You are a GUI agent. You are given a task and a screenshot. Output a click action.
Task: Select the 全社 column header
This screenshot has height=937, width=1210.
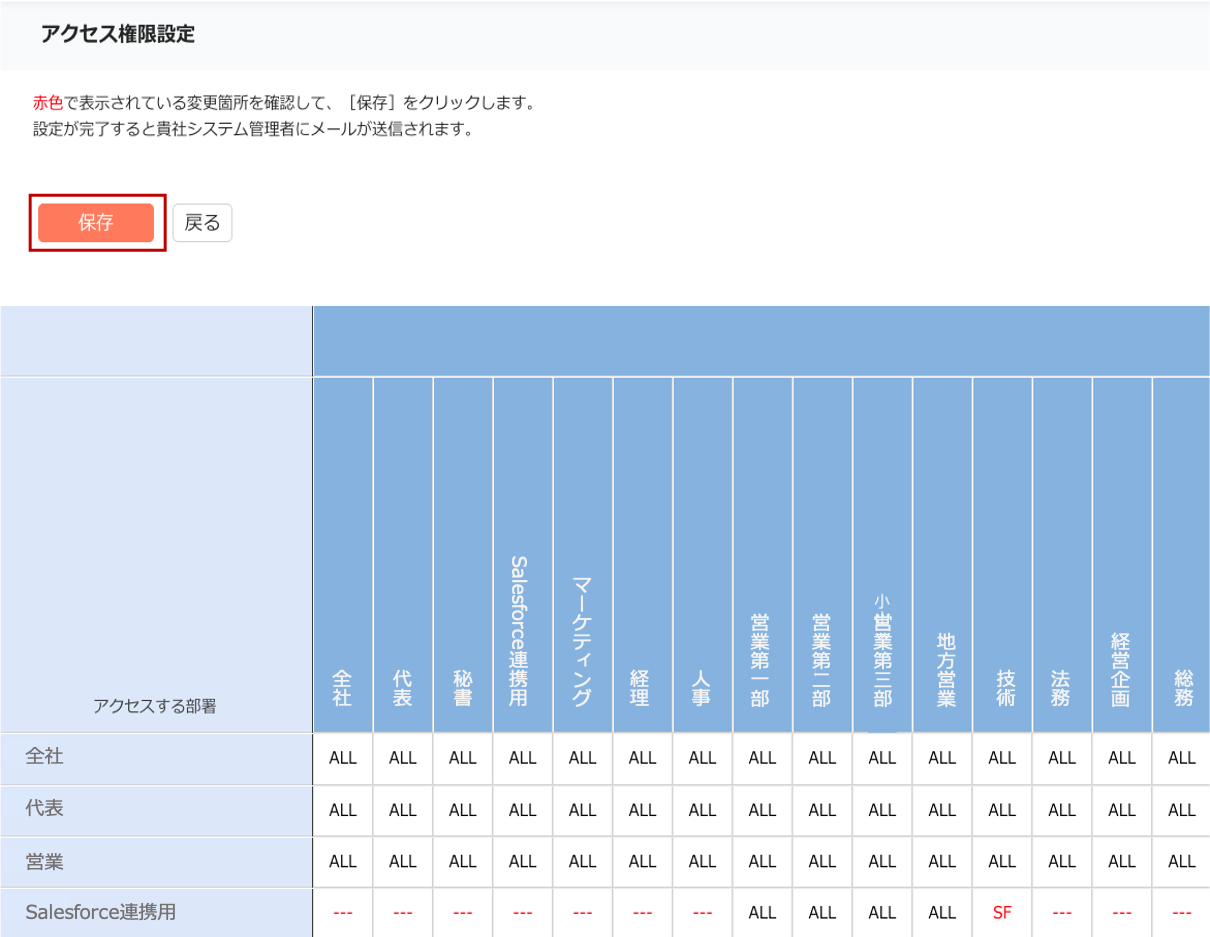tap(343, 555)
